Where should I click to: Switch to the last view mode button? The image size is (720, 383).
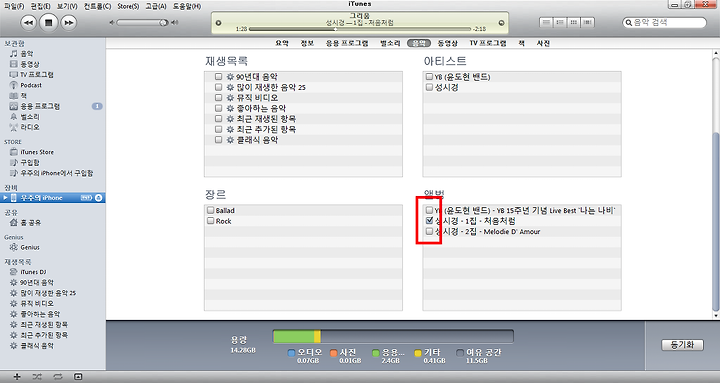(588, 23)
